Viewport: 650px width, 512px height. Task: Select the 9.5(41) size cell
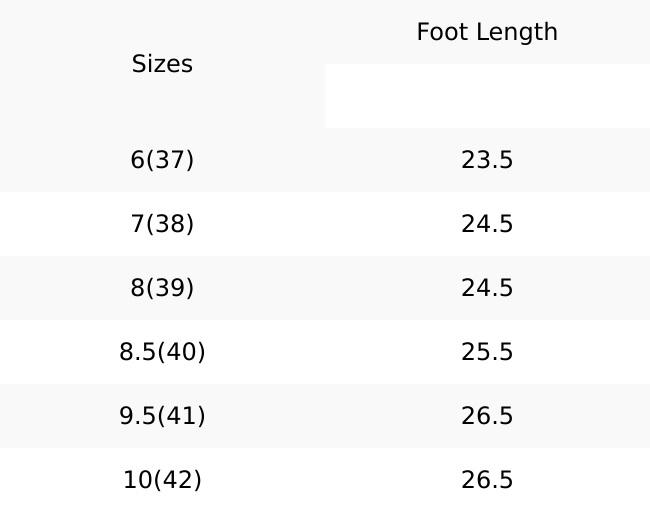pos(162,416)
